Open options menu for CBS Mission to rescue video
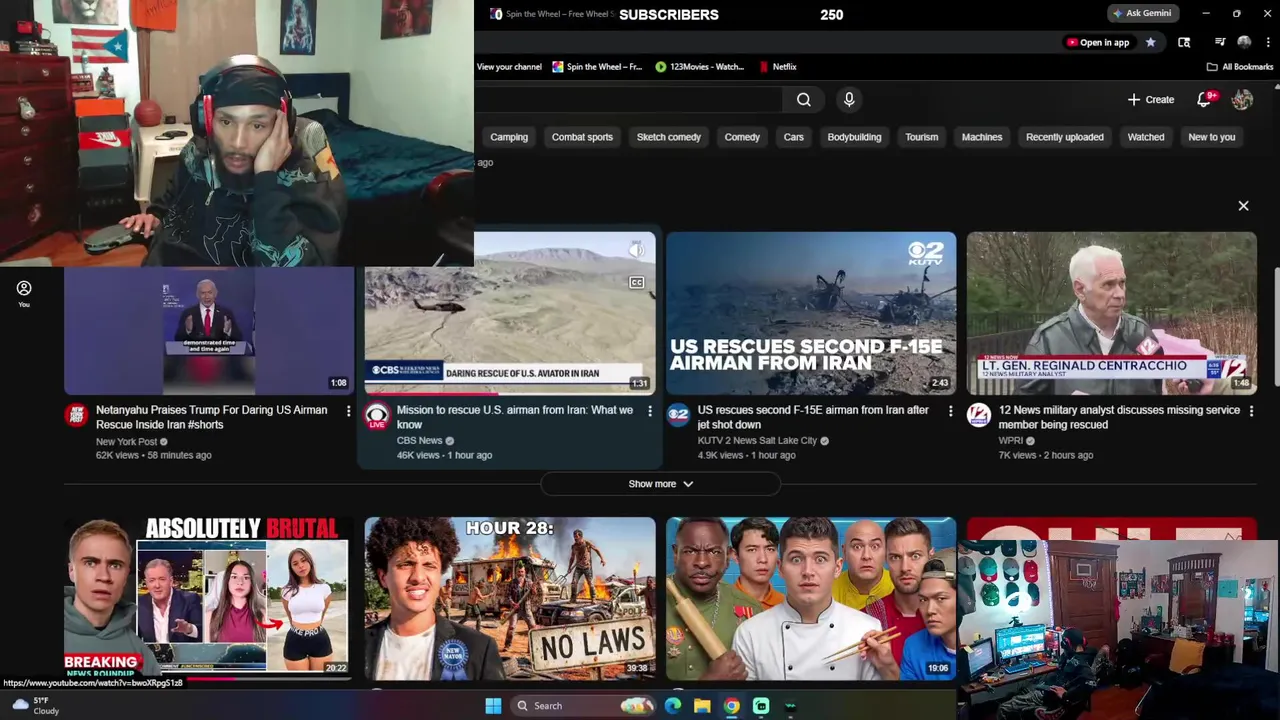 pos(649,411)
